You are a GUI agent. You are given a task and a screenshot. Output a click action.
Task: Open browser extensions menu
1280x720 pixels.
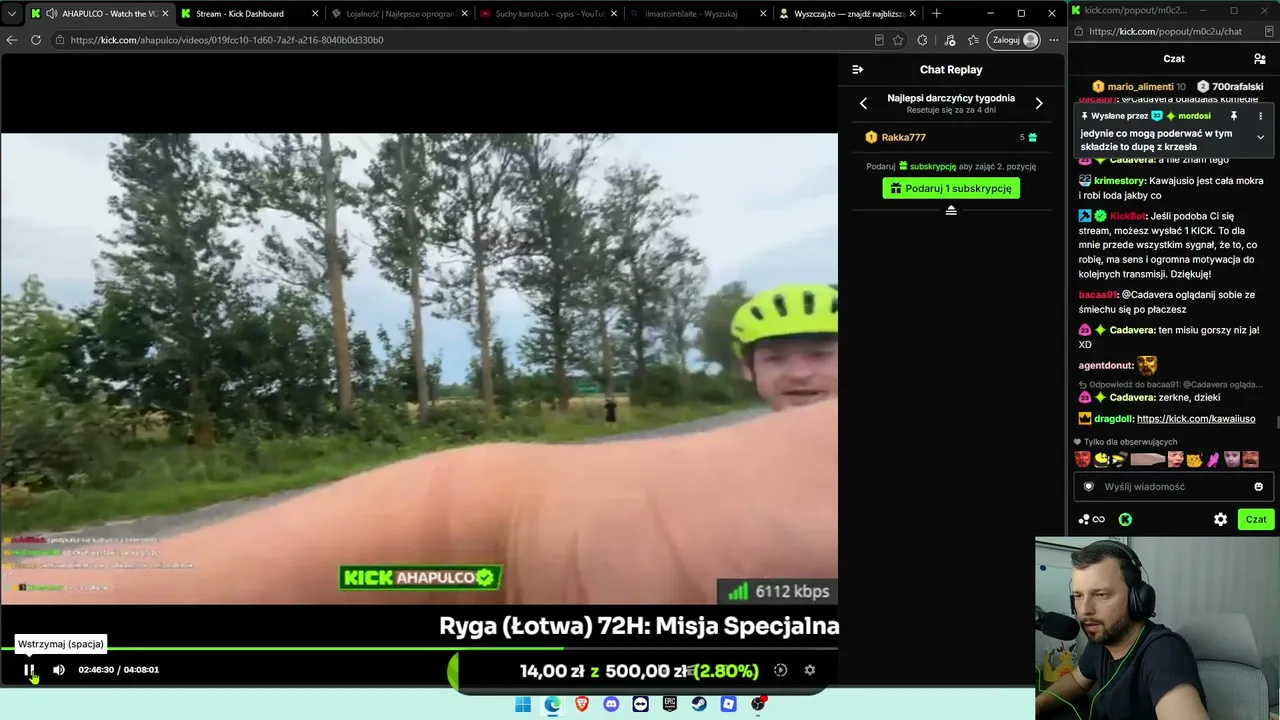(922, 40)
